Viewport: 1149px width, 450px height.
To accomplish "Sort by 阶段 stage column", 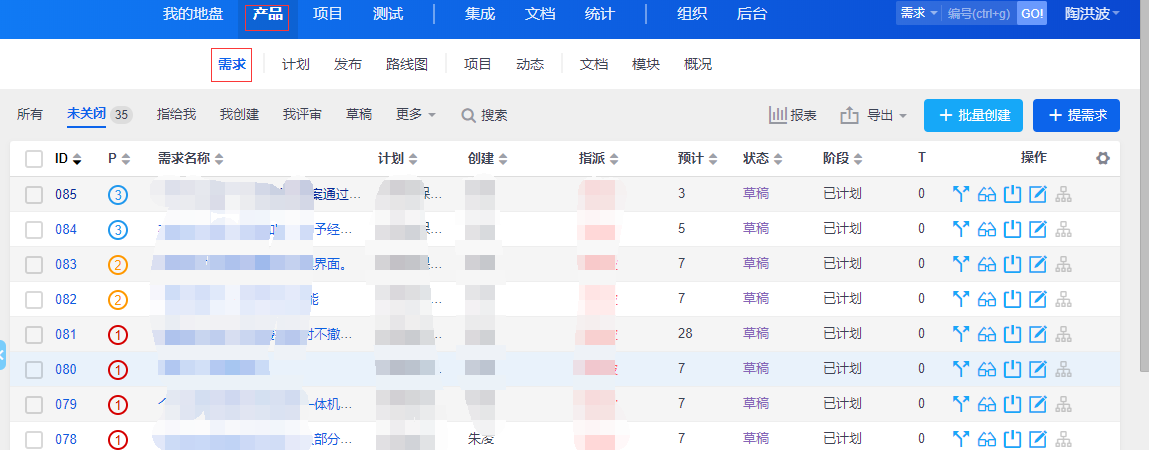I will (x=843, y=158).
